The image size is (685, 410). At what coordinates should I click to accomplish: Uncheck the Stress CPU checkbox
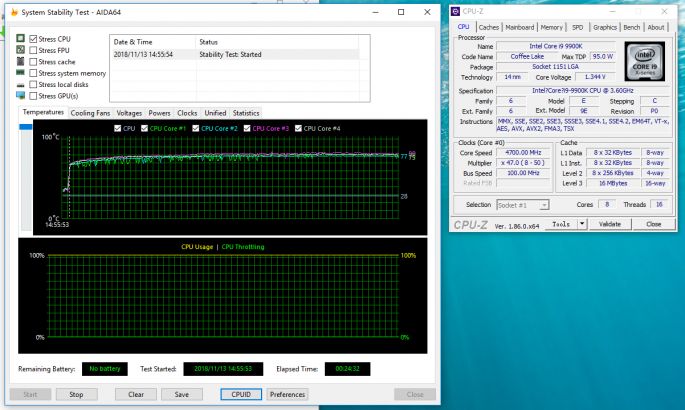[34, 39]
